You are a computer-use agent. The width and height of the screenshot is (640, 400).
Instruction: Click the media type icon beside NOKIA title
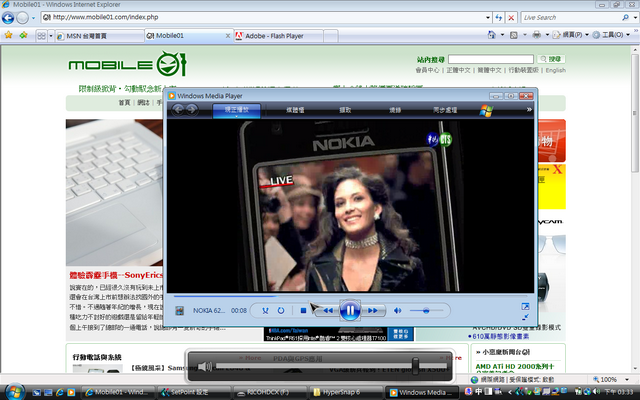pos(179,311)
